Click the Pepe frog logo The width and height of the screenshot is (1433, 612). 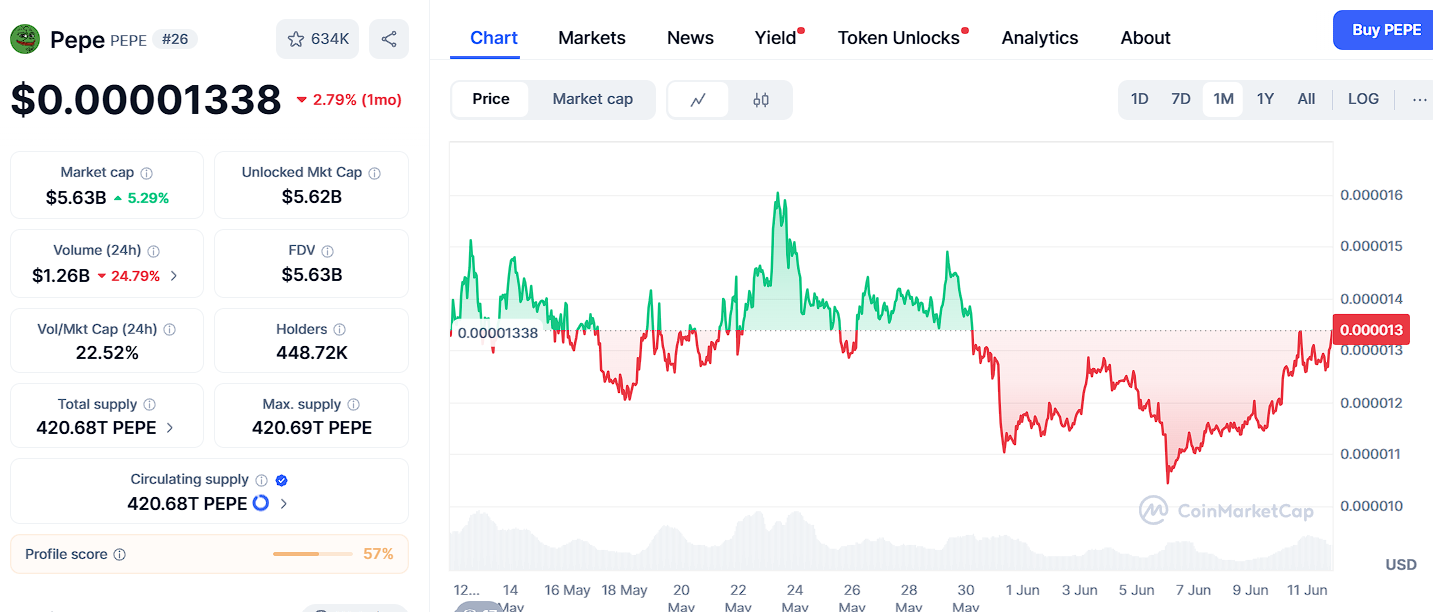[25, 39]
